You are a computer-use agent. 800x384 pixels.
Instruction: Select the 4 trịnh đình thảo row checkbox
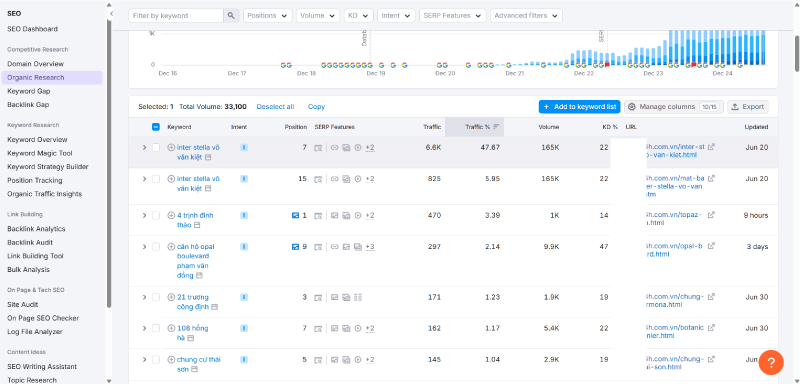[x=156, y=216]
